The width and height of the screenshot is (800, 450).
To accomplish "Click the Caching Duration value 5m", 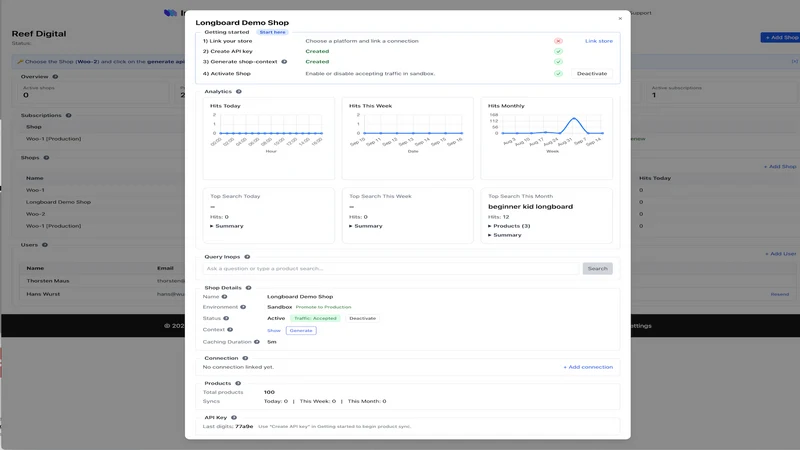I will pos(271,342).
